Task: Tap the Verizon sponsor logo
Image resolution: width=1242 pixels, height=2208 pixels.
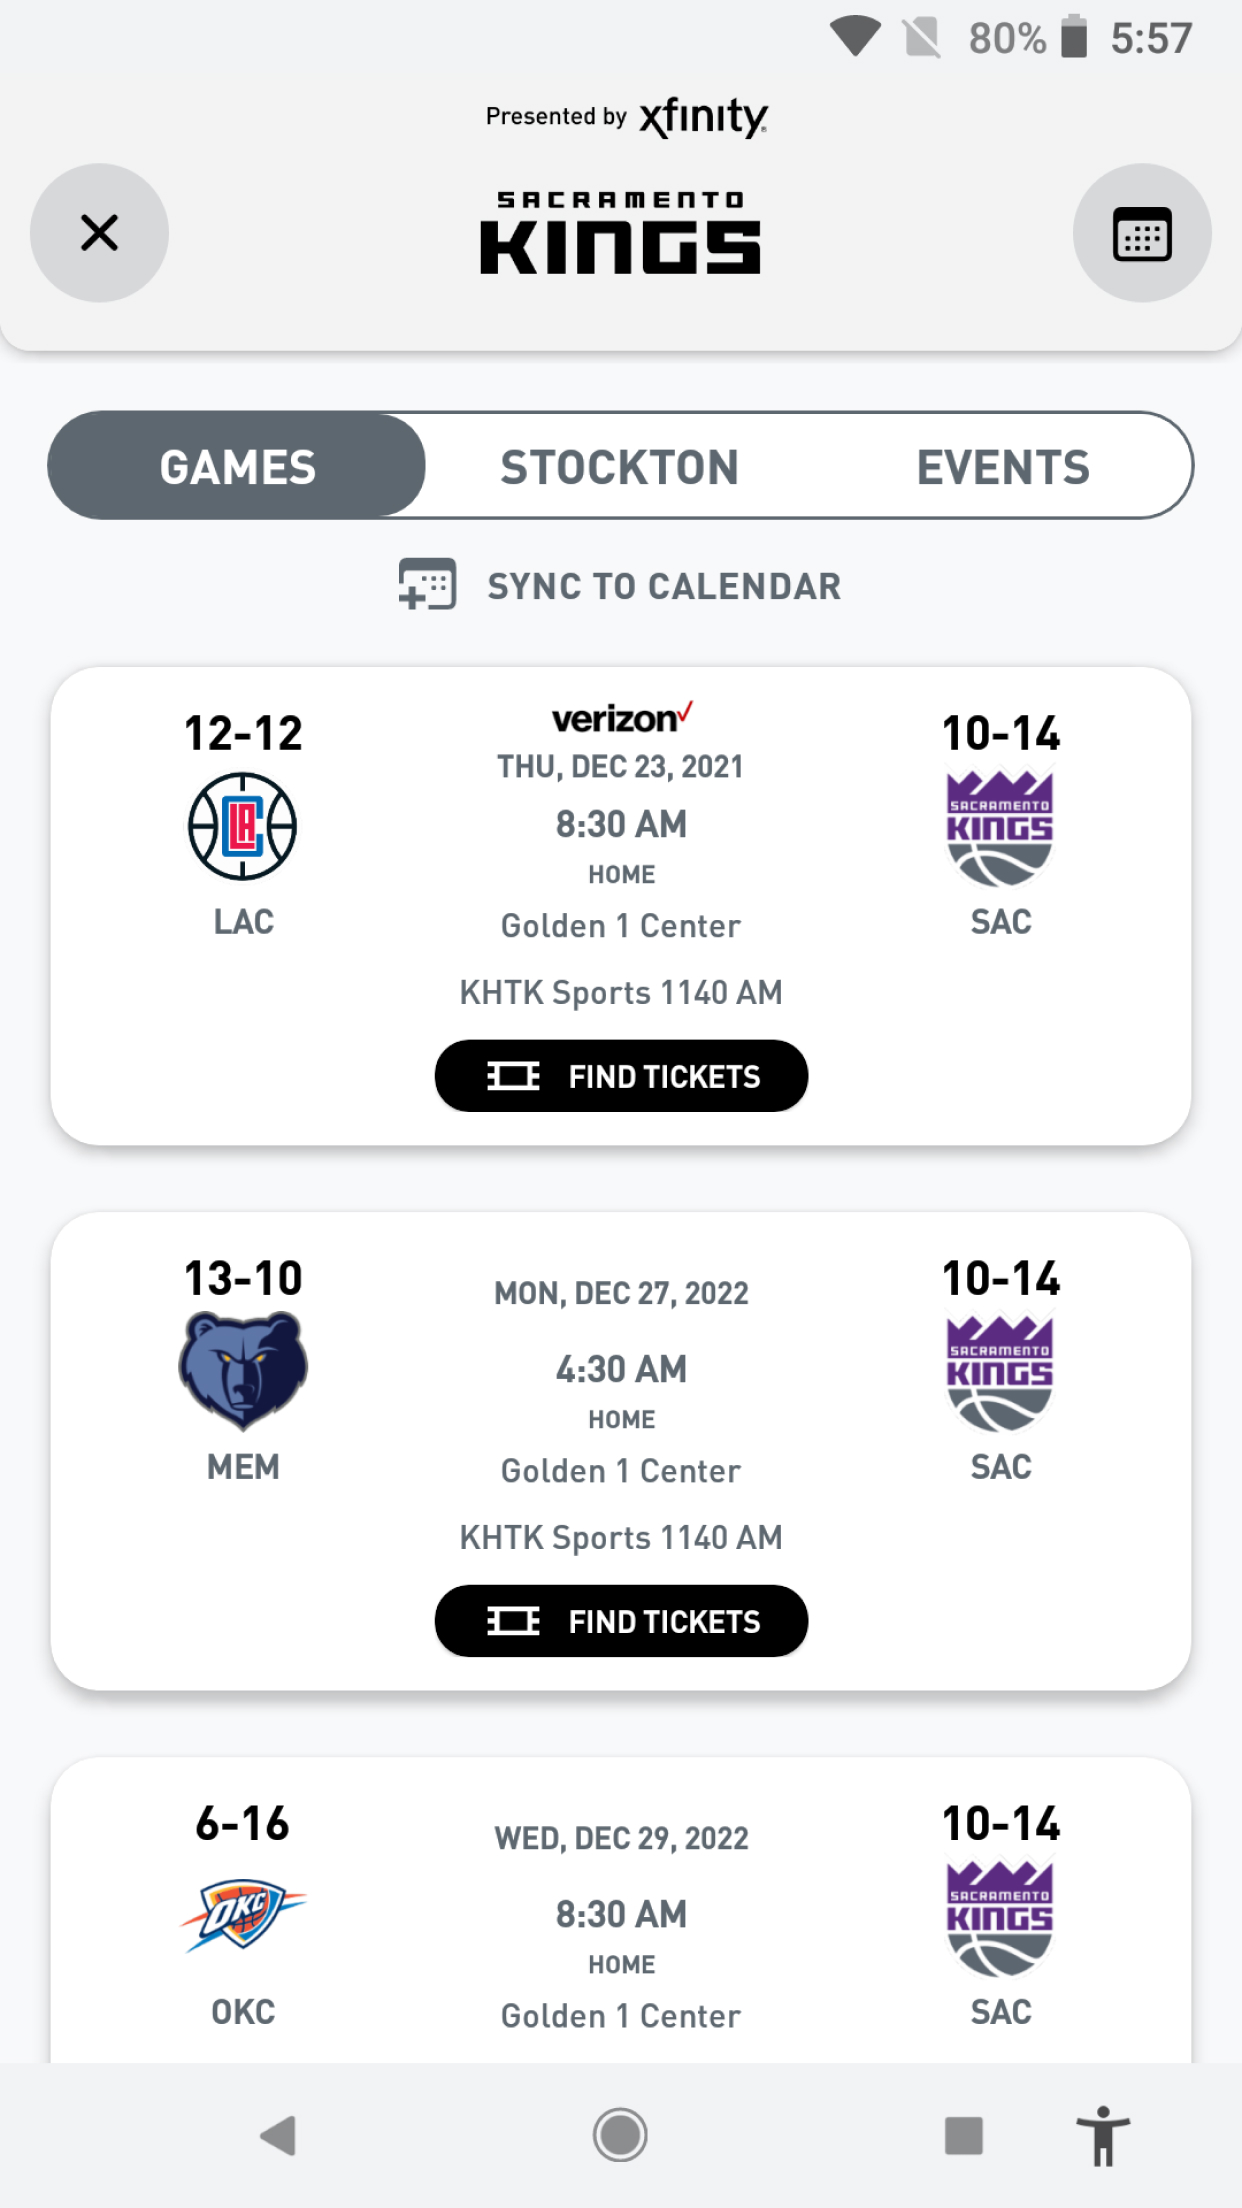Action: [x=621, y=718]
